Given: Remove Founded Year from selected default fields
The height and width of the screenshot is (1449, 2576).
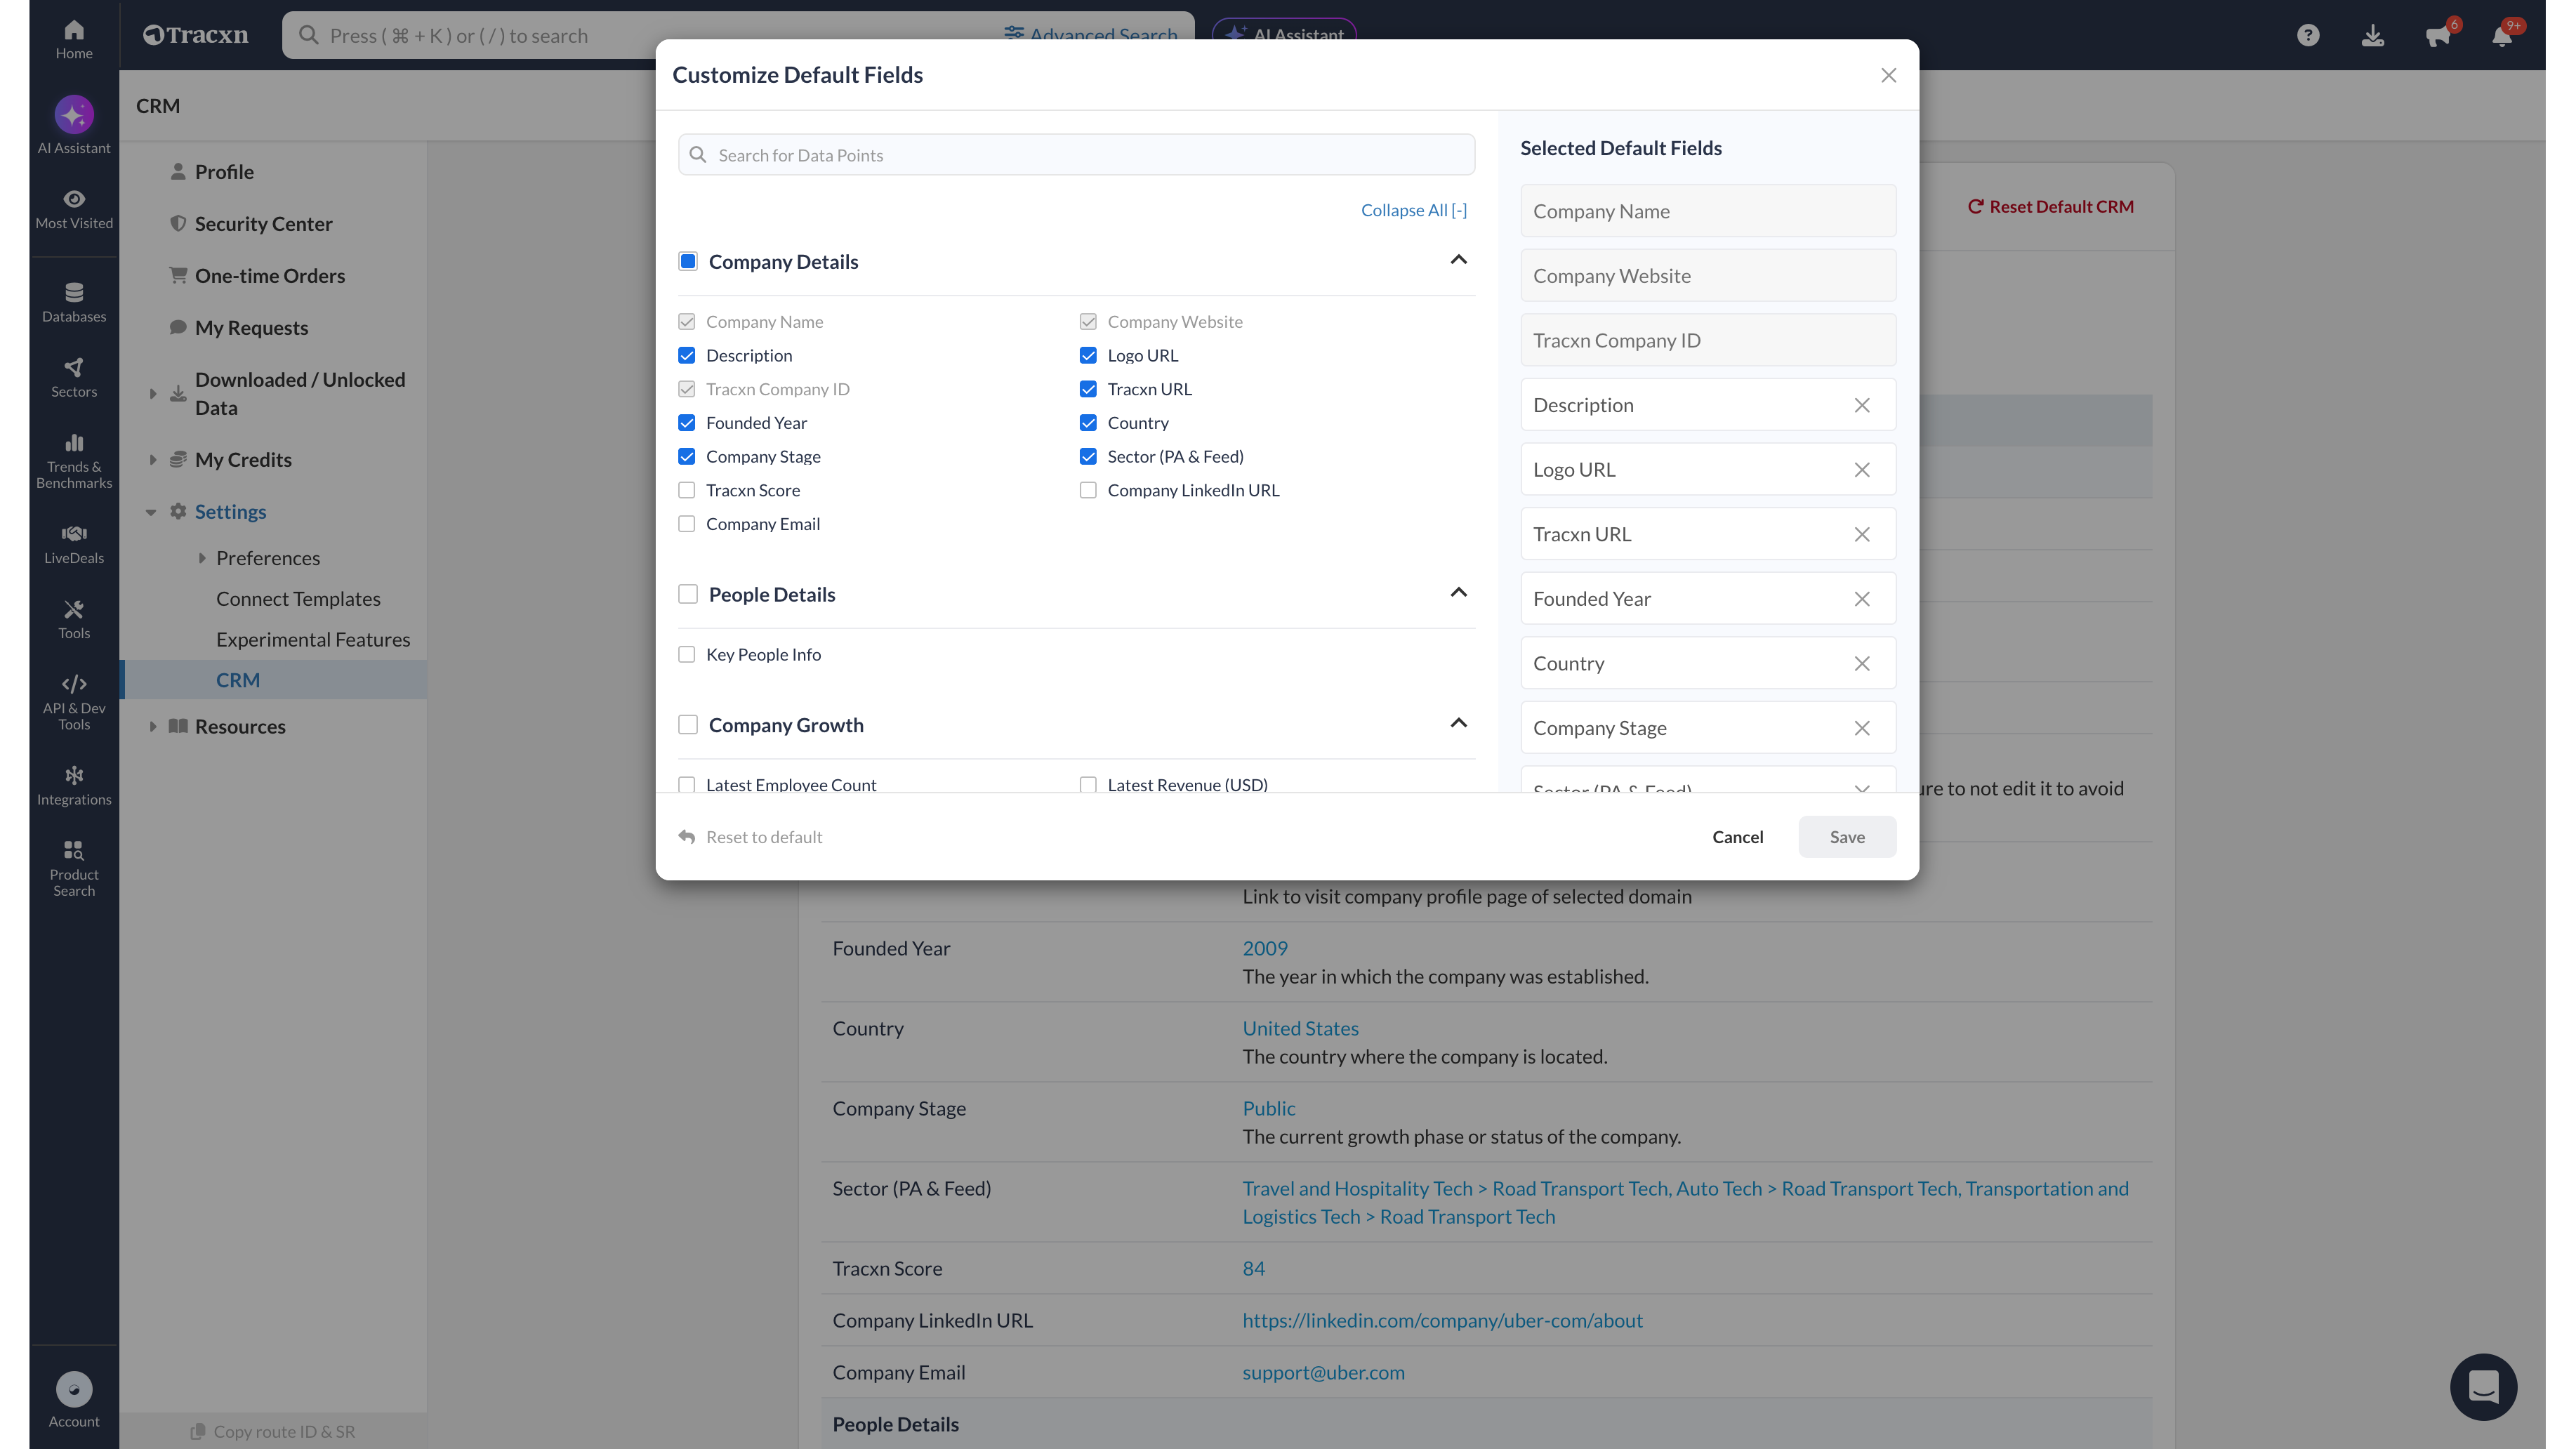Looking at the screenshot, I should [x=1862, y=599].
